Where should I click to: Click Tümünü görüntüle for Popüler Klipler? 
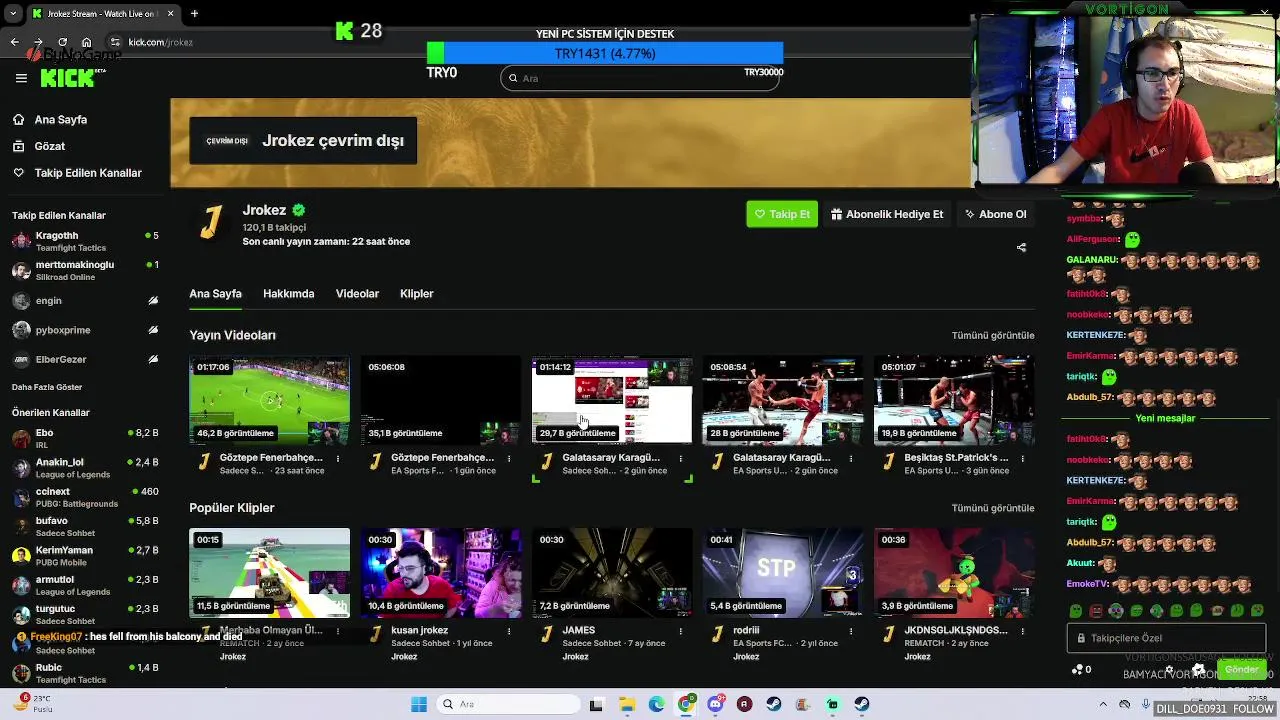(x=992, y=508)
